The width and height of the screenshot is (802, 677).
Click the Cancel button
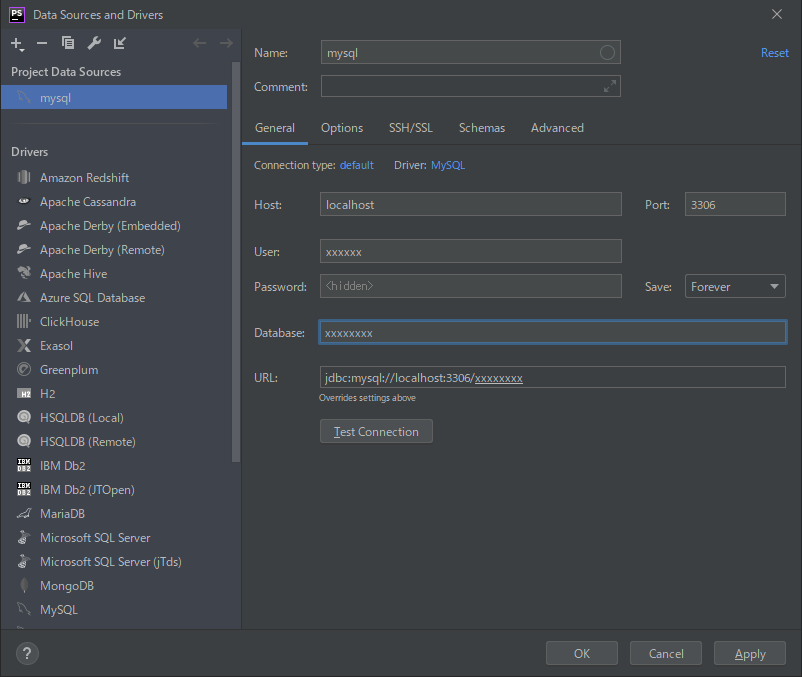click(x=665, y=653)
